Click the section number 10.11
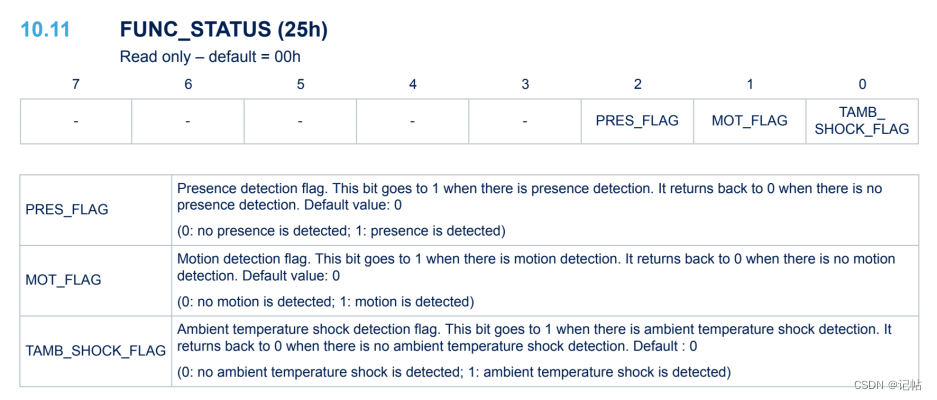Image resolution: width=937 pixels, height=400 pixels. (45, 30)
